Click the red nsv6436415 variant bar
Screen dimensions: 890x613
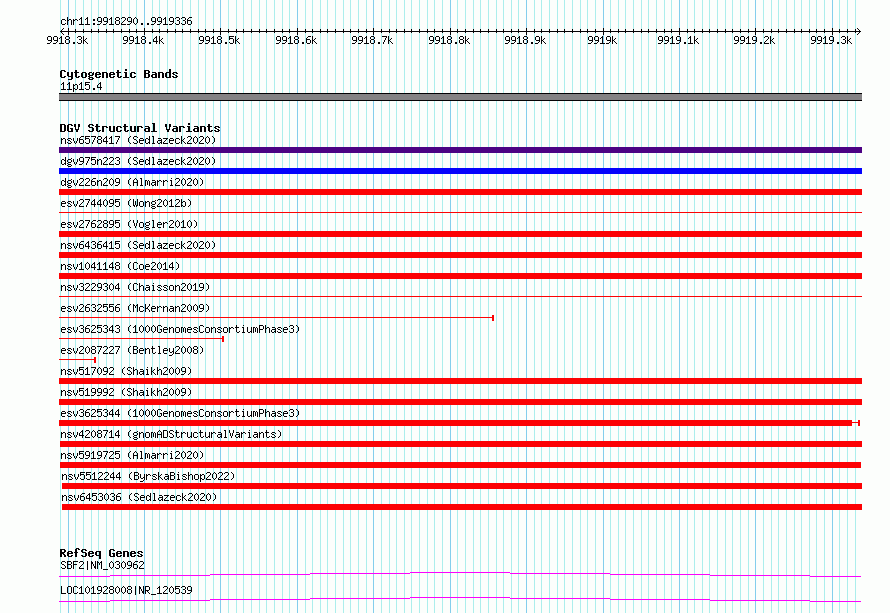click(x=460, y=255)
